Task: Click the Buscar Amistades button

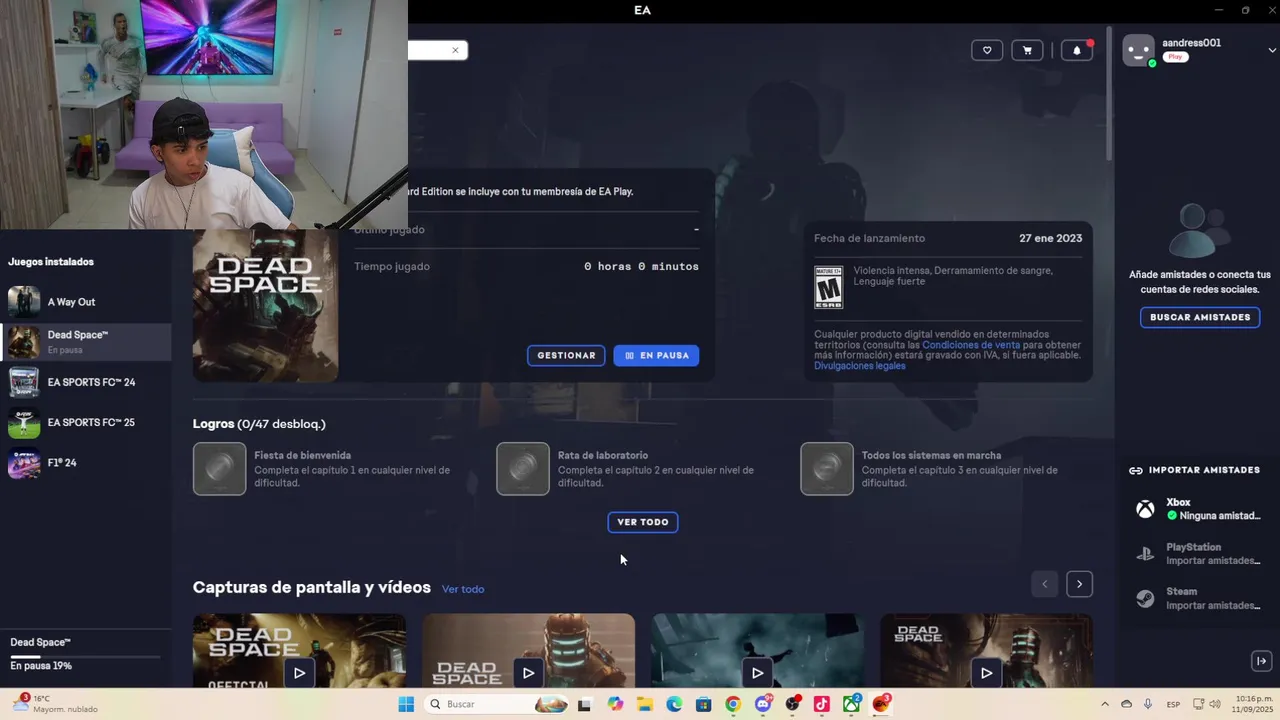Action: click(1200, 317)
